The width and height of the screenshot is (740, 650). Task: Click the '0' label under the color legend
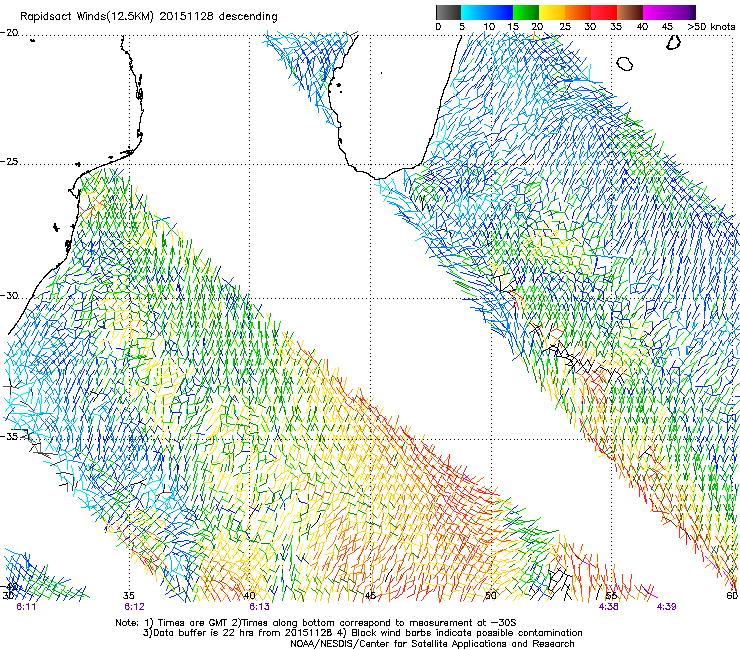tap(438, 26)
